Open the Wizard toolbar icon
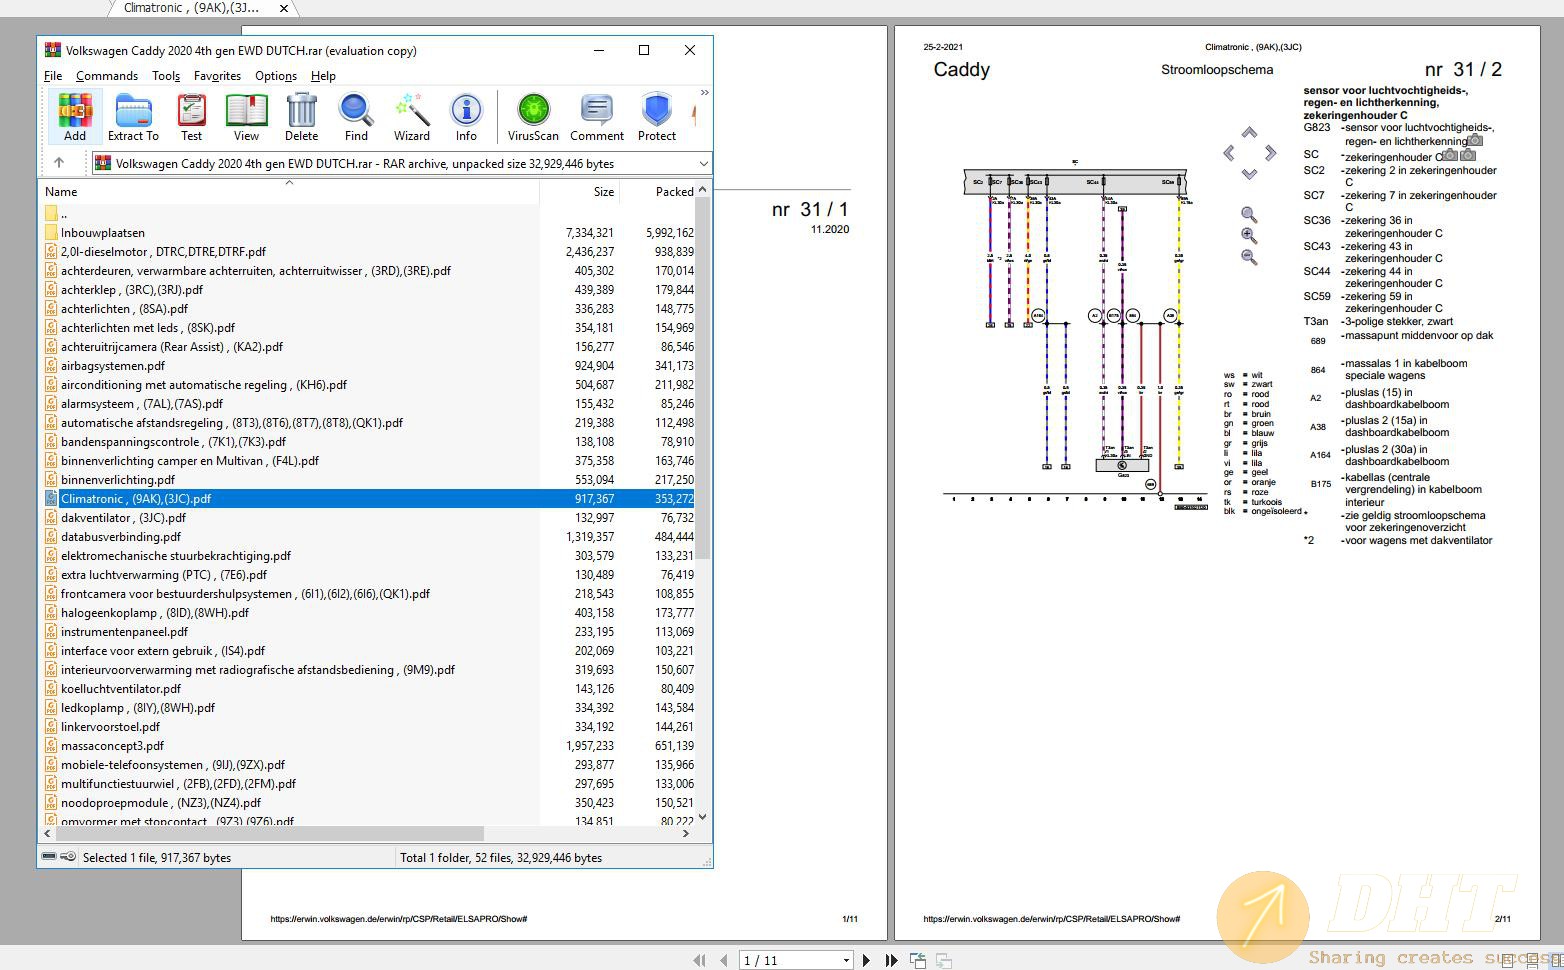Image resolution: width=1564 pixels, height=970 pixels. click(411, 116)
